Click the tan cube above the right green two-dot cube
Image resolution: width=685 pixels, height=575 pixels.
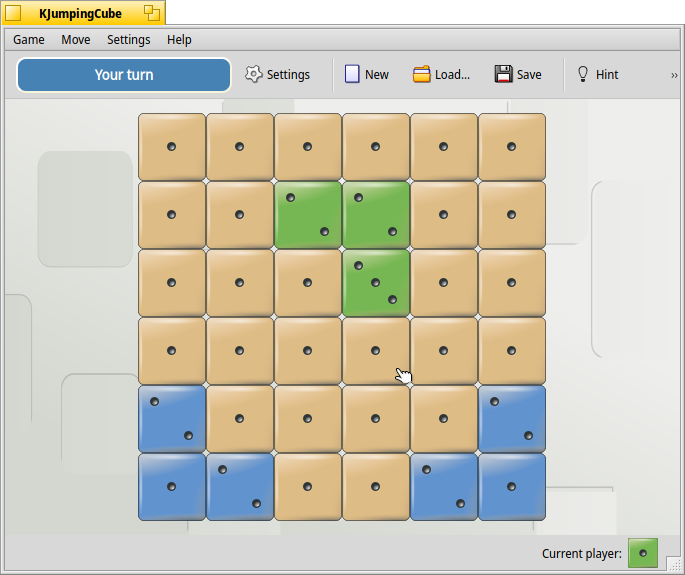tap(376, 147)
